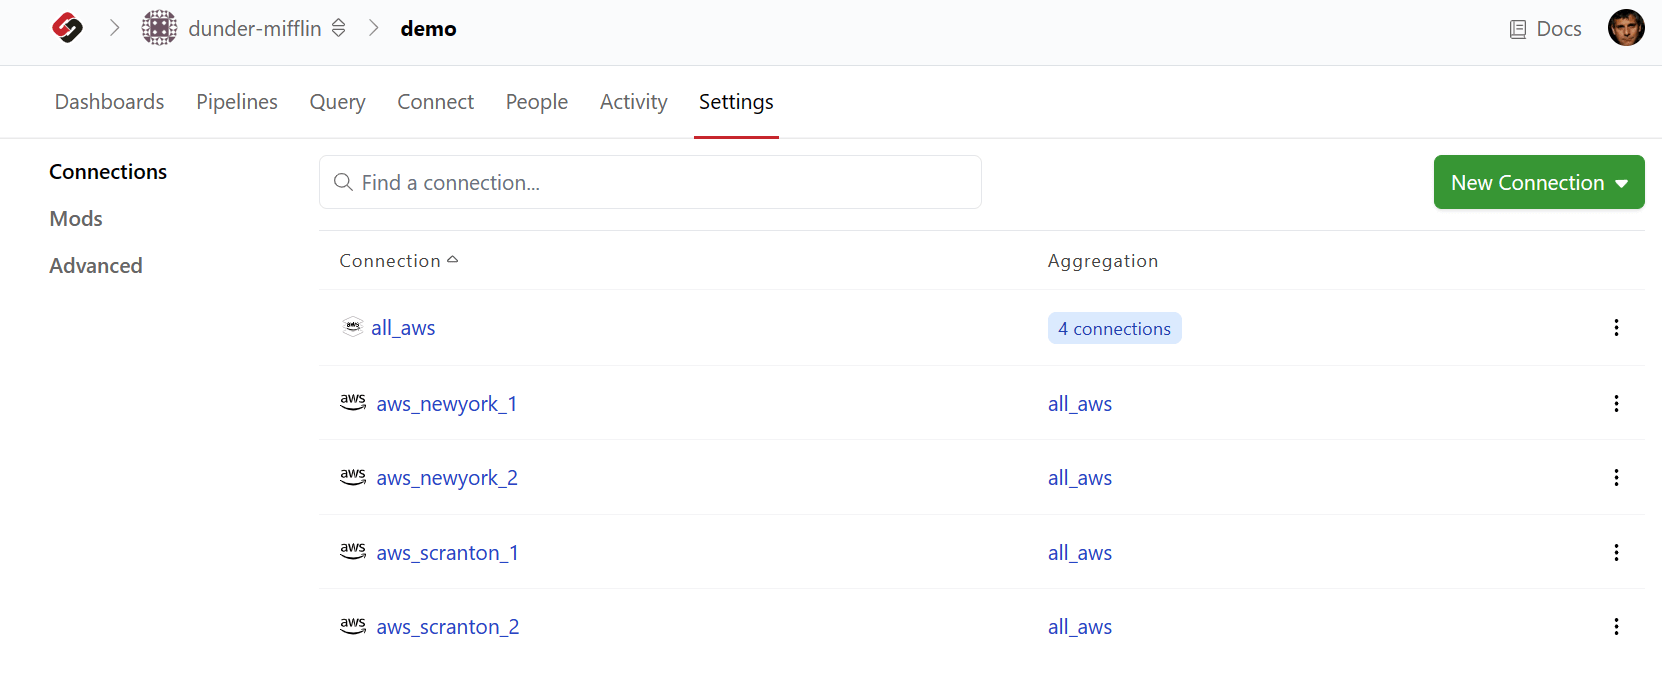
Task: Switch to the Activity tab
Action: [x=633, y=102]
